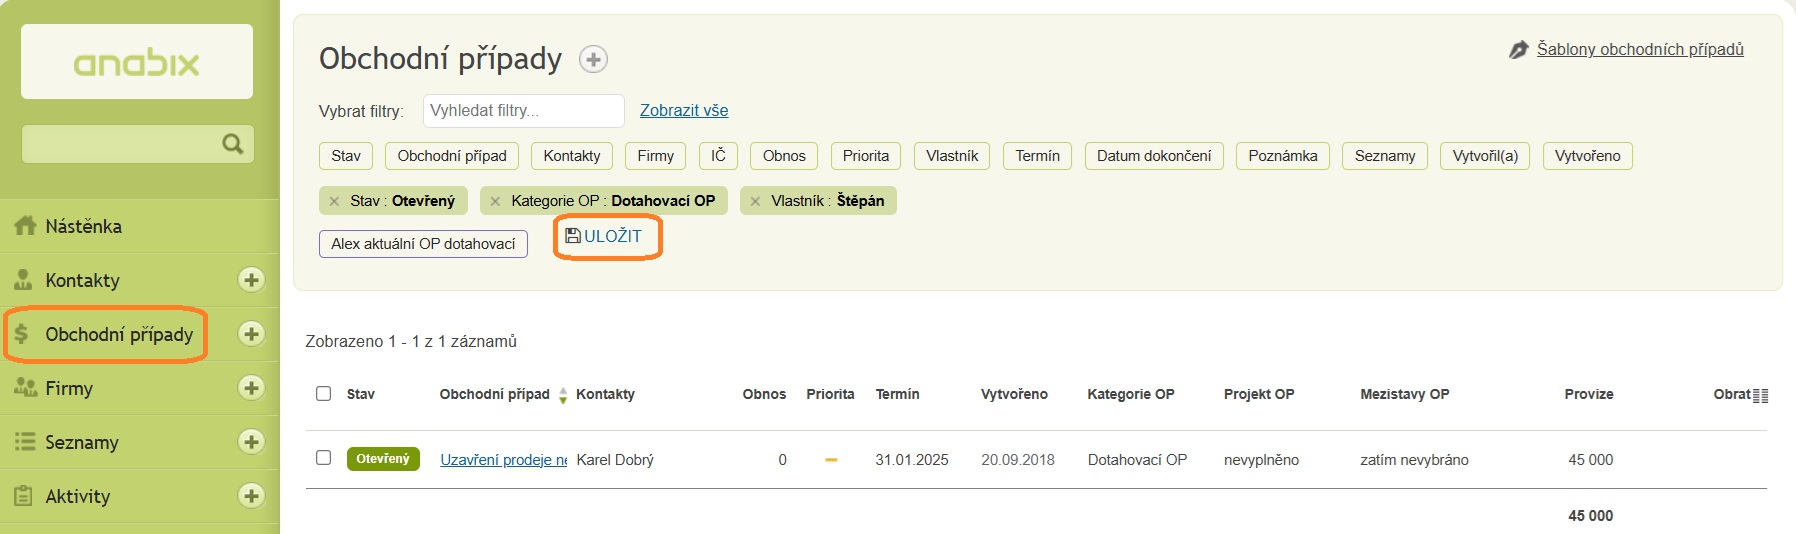Click plus icon beside Aktivity menu item
Image resolution: width=1796 pixels, height=534 pixels.
(251, 496)
